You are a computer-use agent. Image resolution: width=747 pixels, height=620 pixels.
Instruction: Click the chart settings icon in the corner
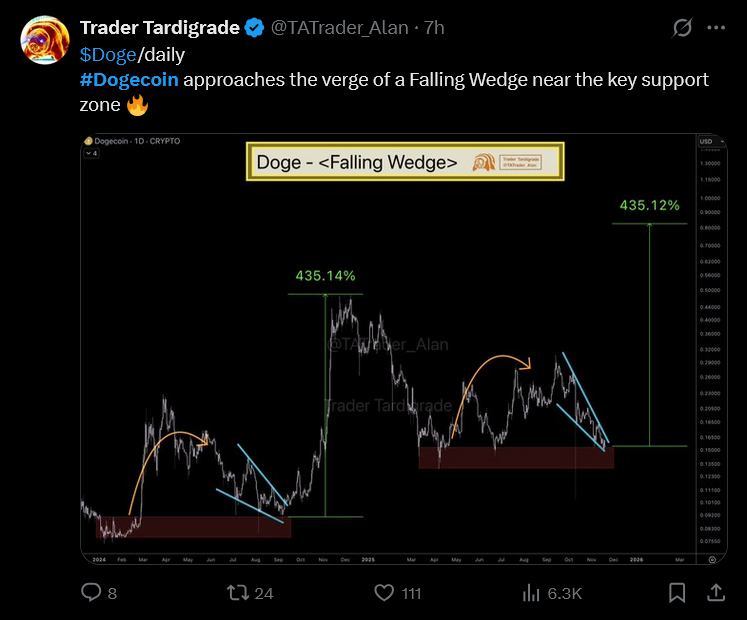click(711, 560)
